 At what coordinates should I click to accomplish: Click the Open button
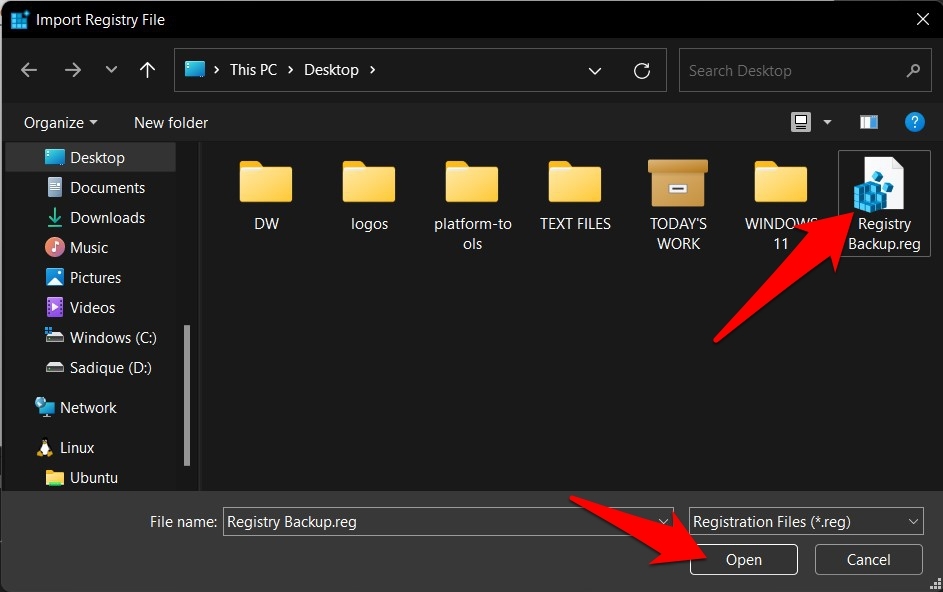pos(744,560)
